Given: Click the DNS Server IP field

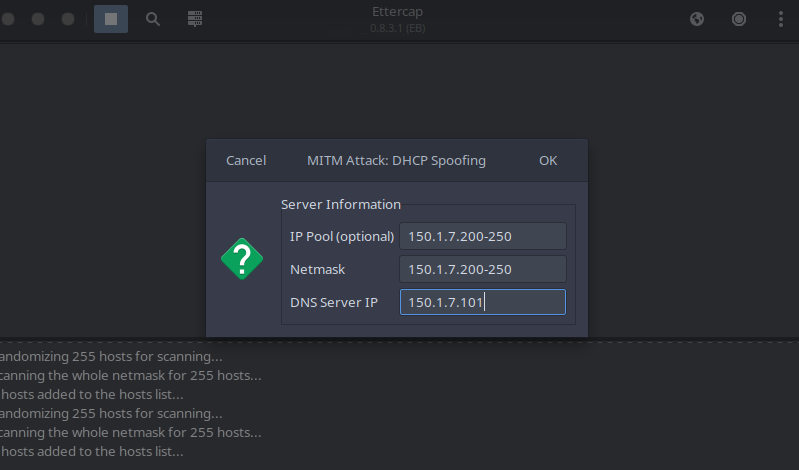Looking at the screenshot, I should pos(483,302).
